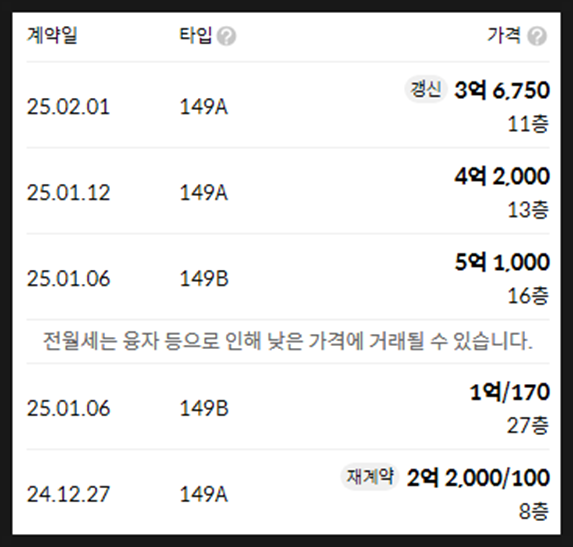Open the 25.02.01 transaction row

288,106
